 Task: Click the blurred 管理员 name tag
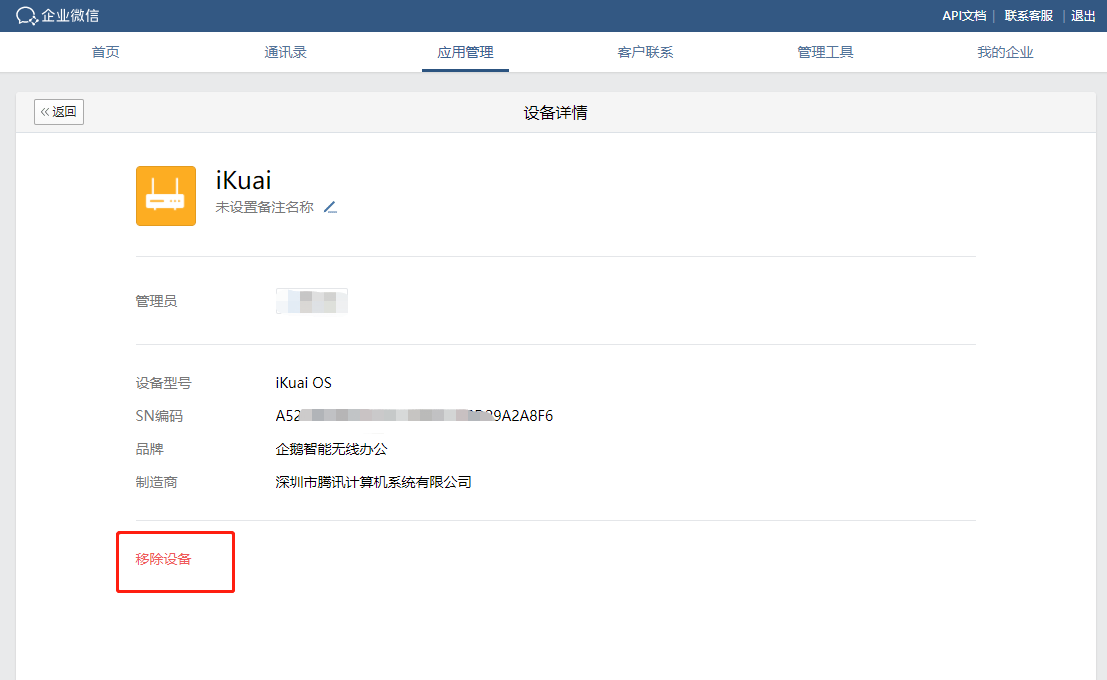311,301
